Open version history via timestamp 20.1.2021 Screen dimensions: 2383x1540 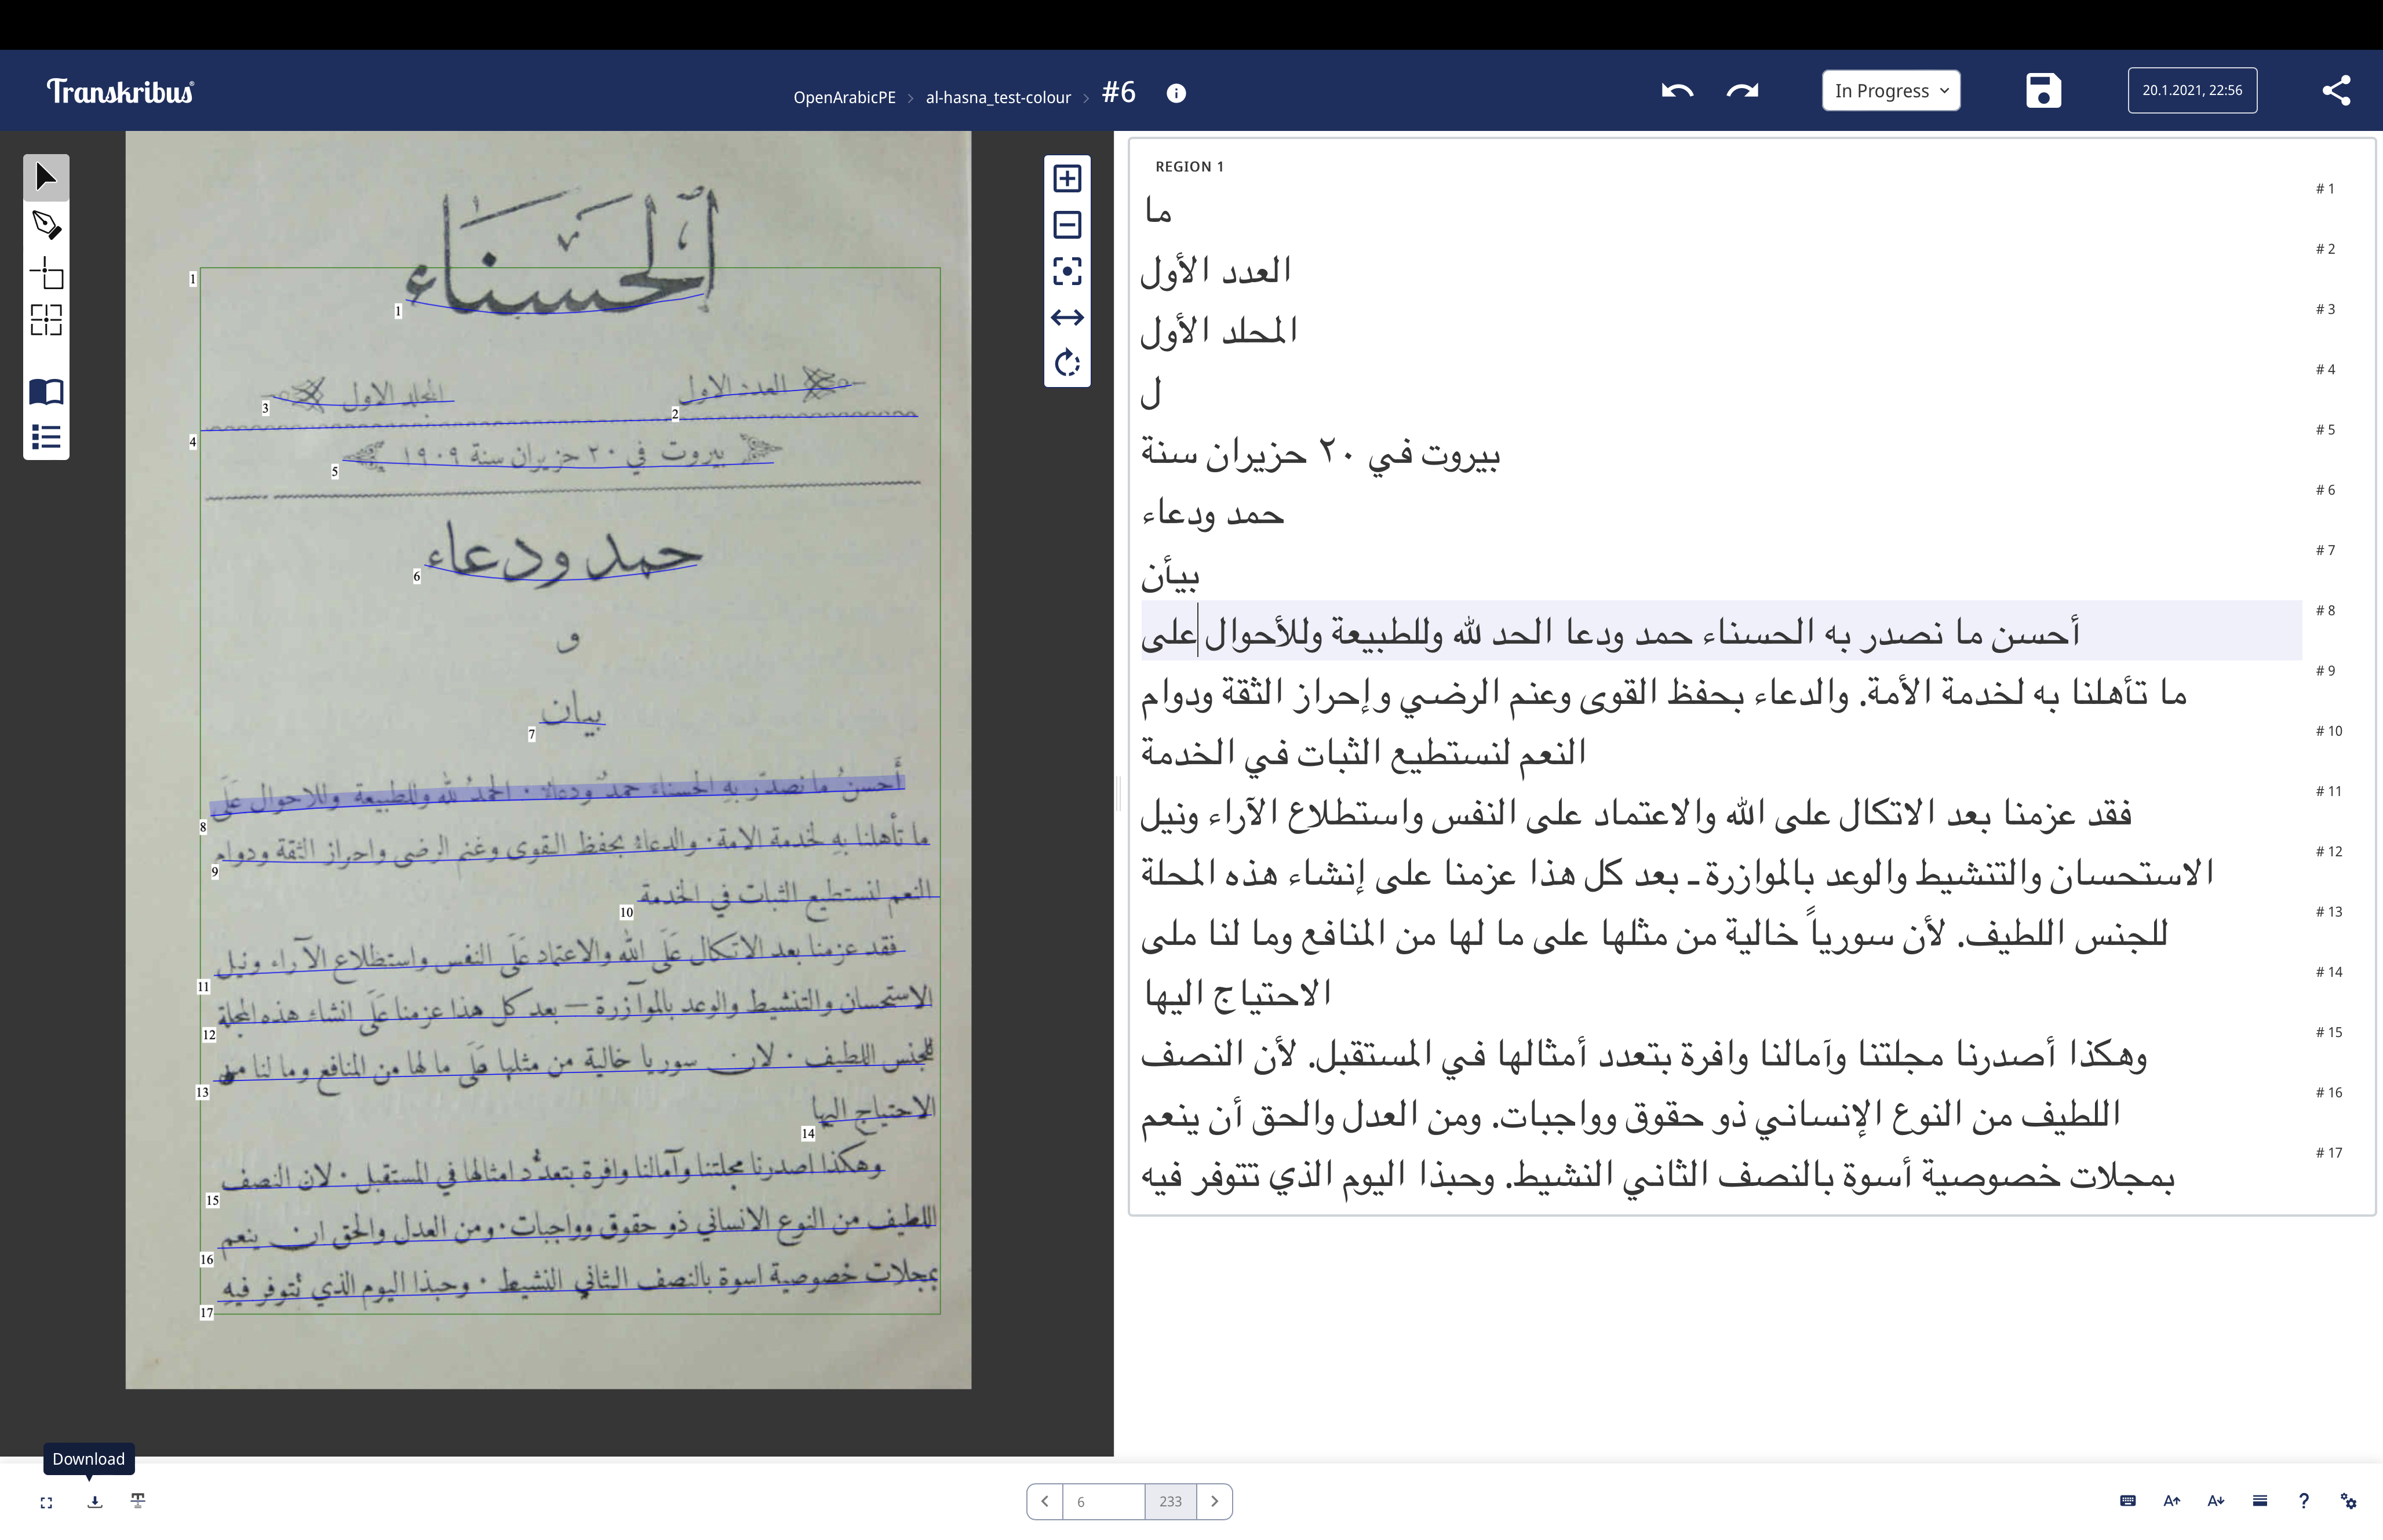pyautogui.click(x=2192, y=90)
